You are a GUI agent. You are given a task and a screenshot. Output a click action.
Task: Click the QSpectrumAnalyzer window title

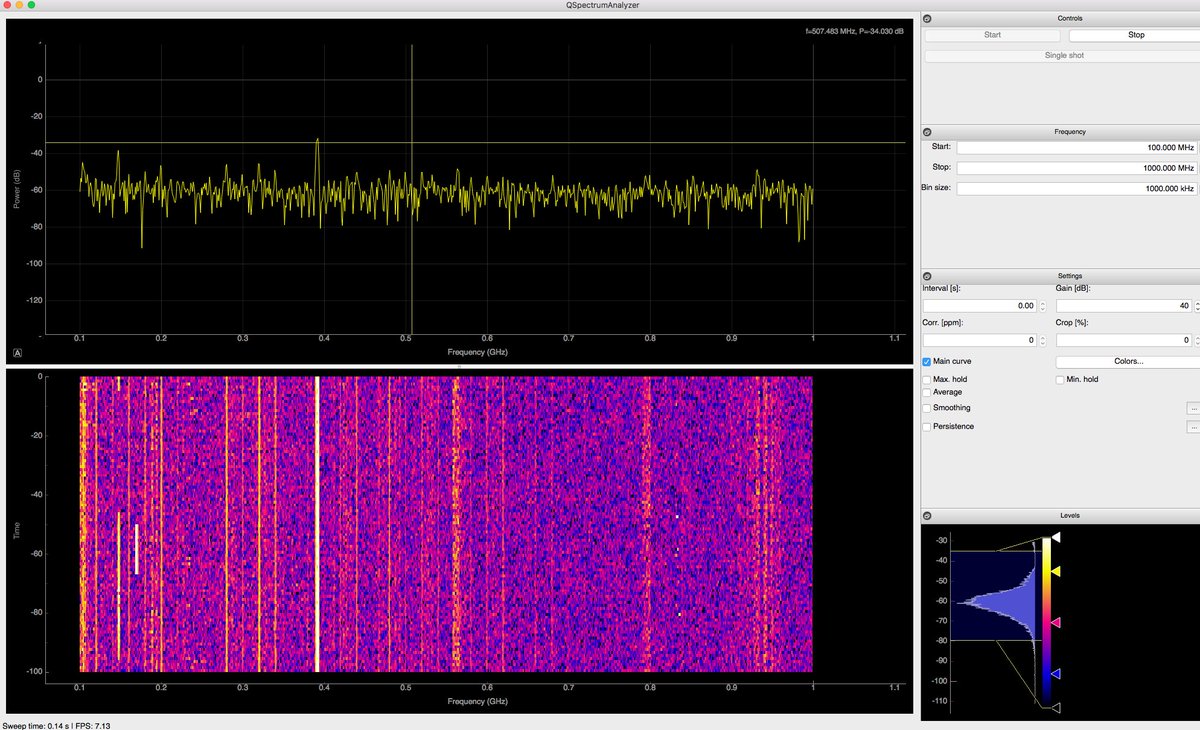pos(600,5)
